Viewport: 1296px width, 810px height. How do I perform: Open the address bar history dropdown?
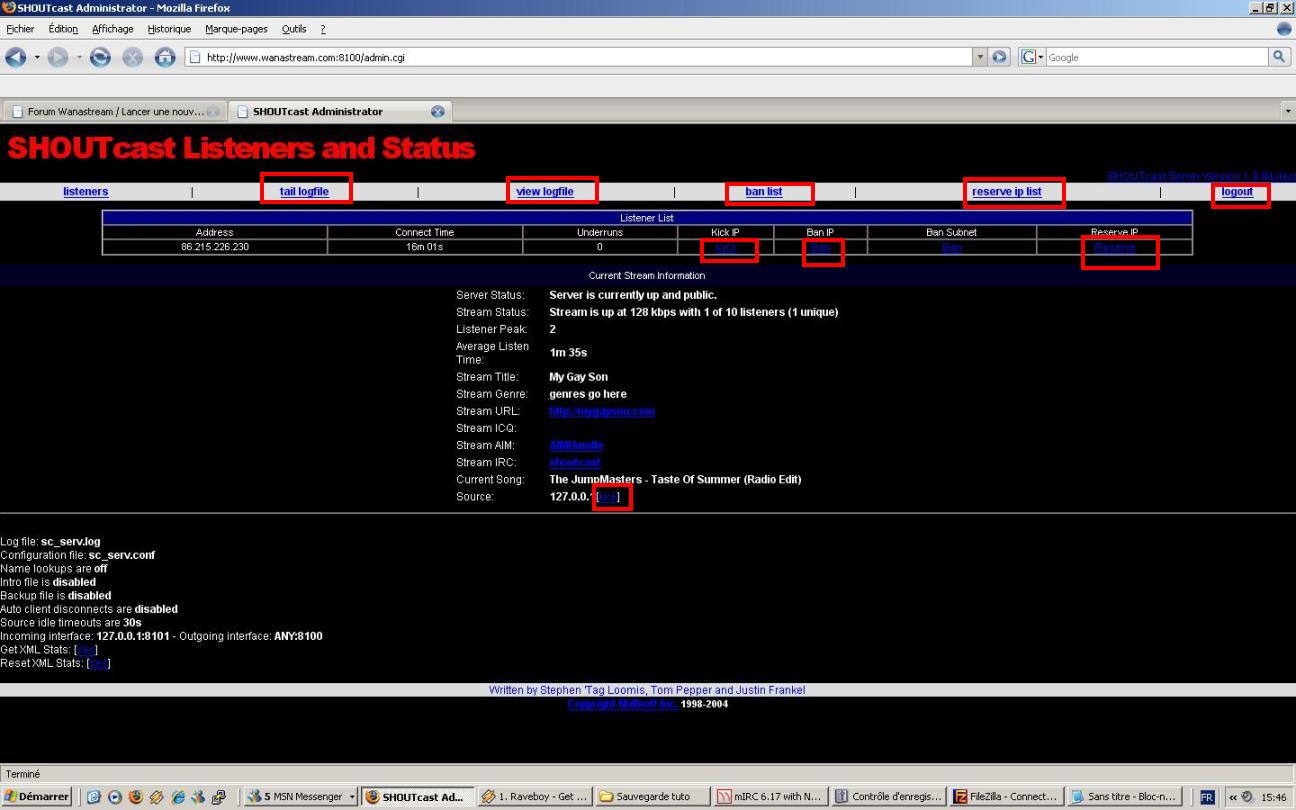coord(980,57)
